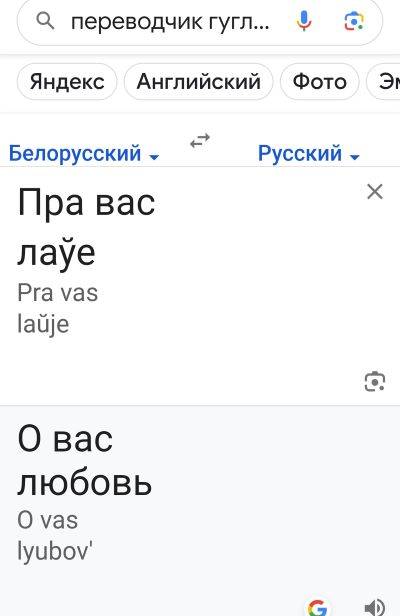400x616 pixels.
Task: Tap the partially visible Эм chip
Action: (383, 82)
